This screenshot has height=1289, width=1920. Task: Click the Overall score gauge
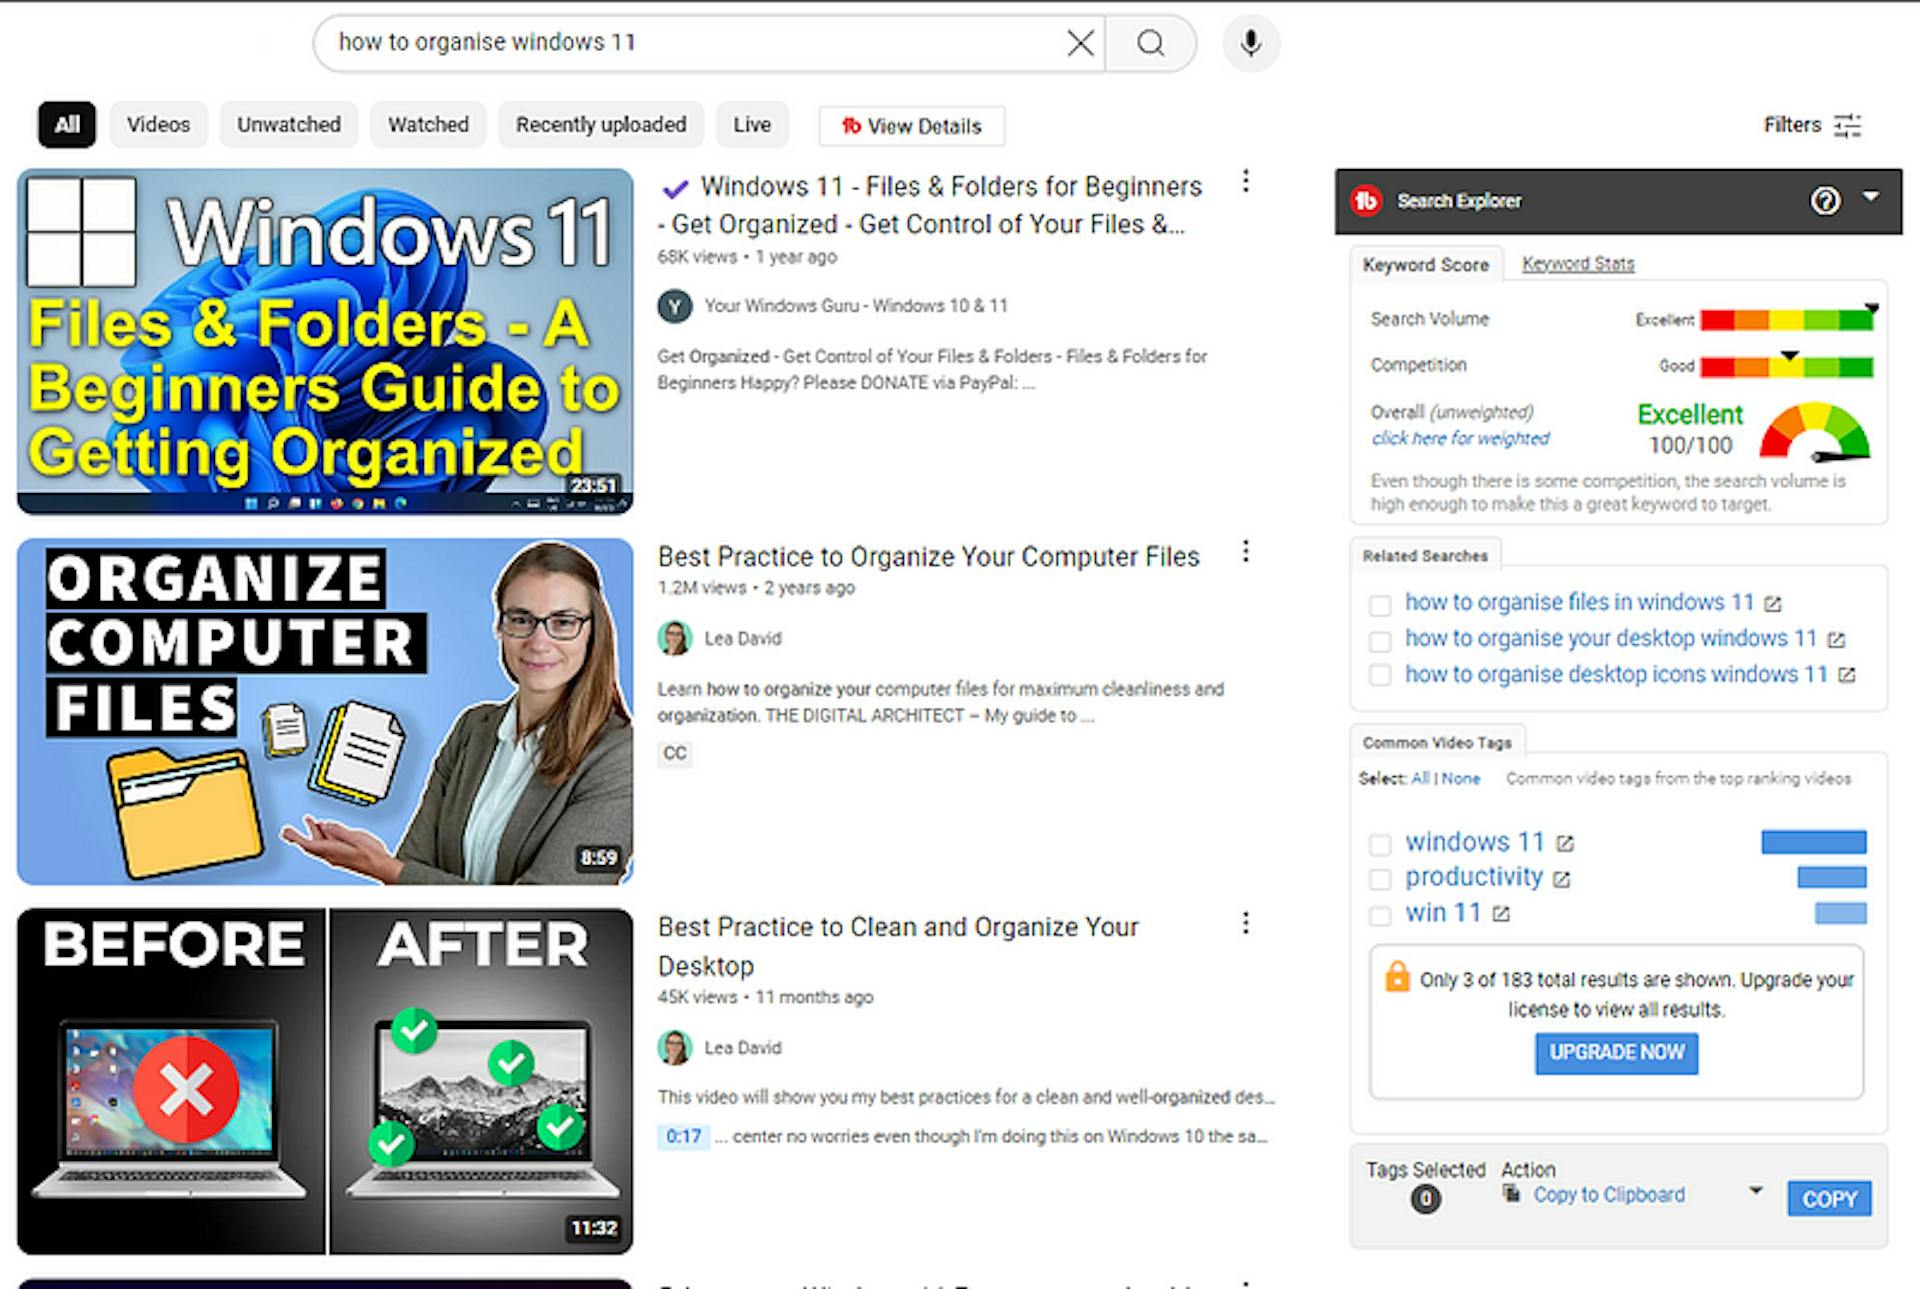[1815, 431]
